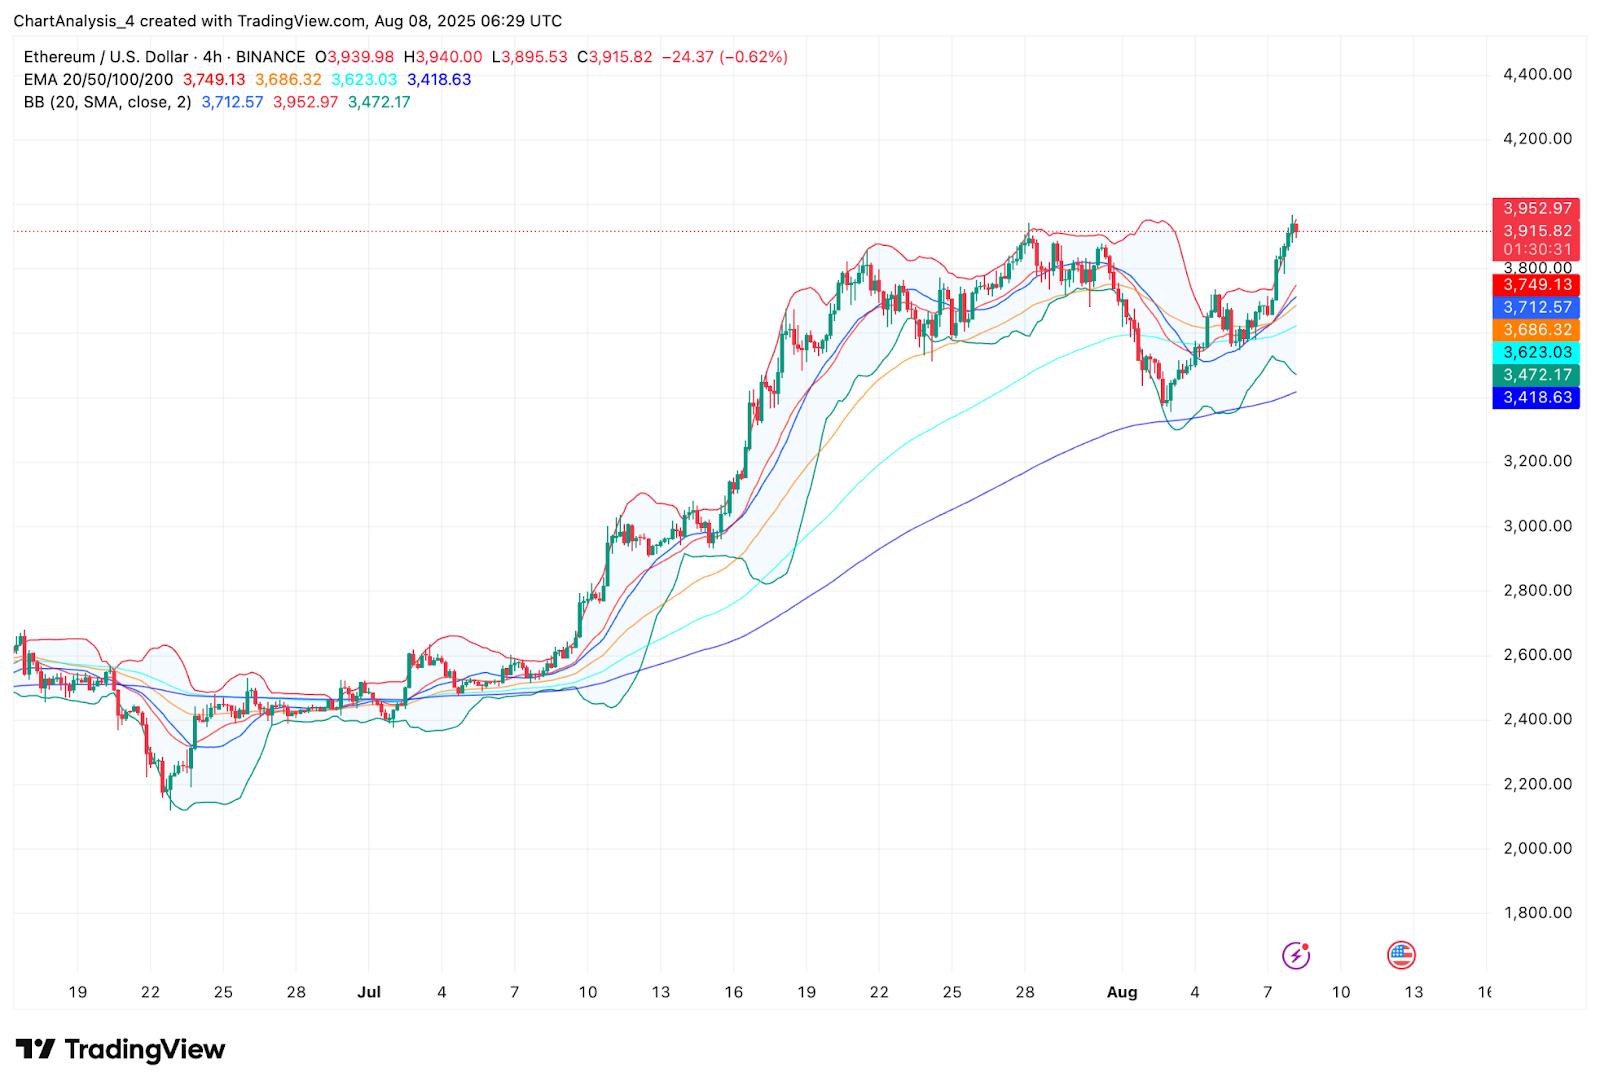
Task: Click the dark blue 3,418.63 EMA 200 tag
Action: (x=1535, y=397)
